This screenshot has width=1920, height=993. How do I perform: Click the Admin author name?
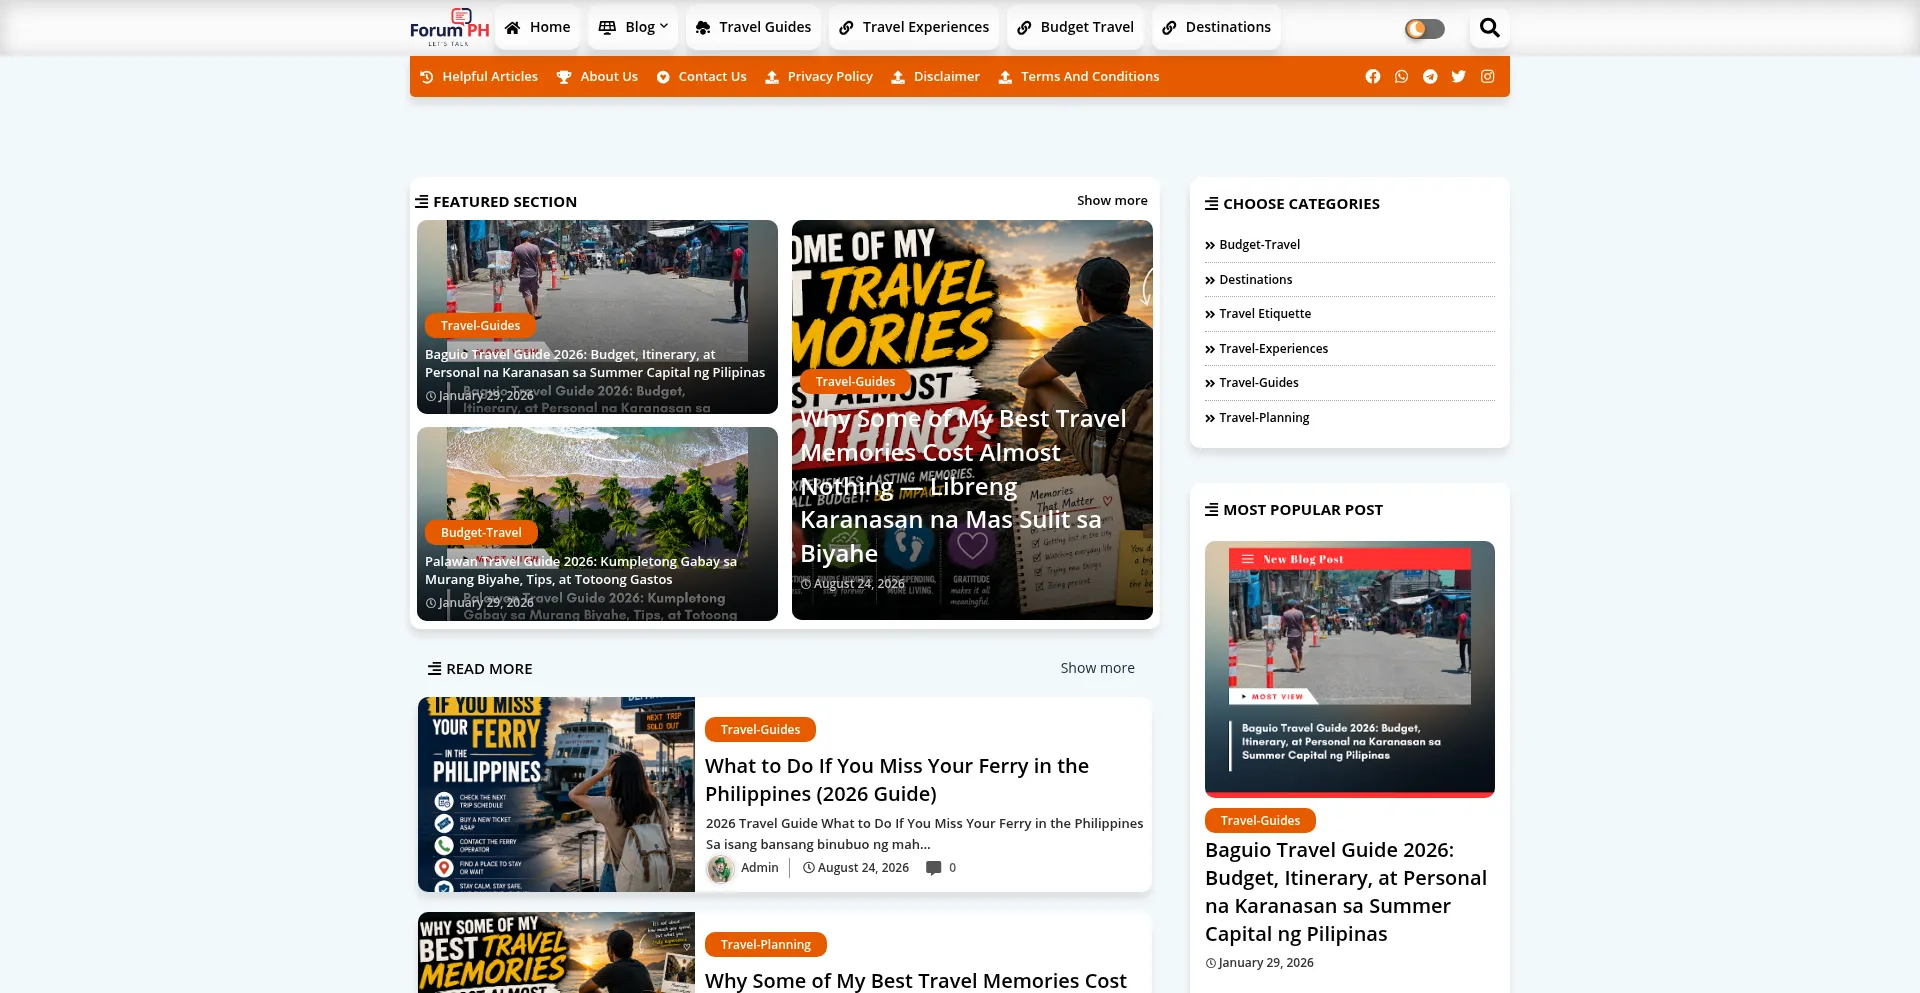tap(760, 868)
